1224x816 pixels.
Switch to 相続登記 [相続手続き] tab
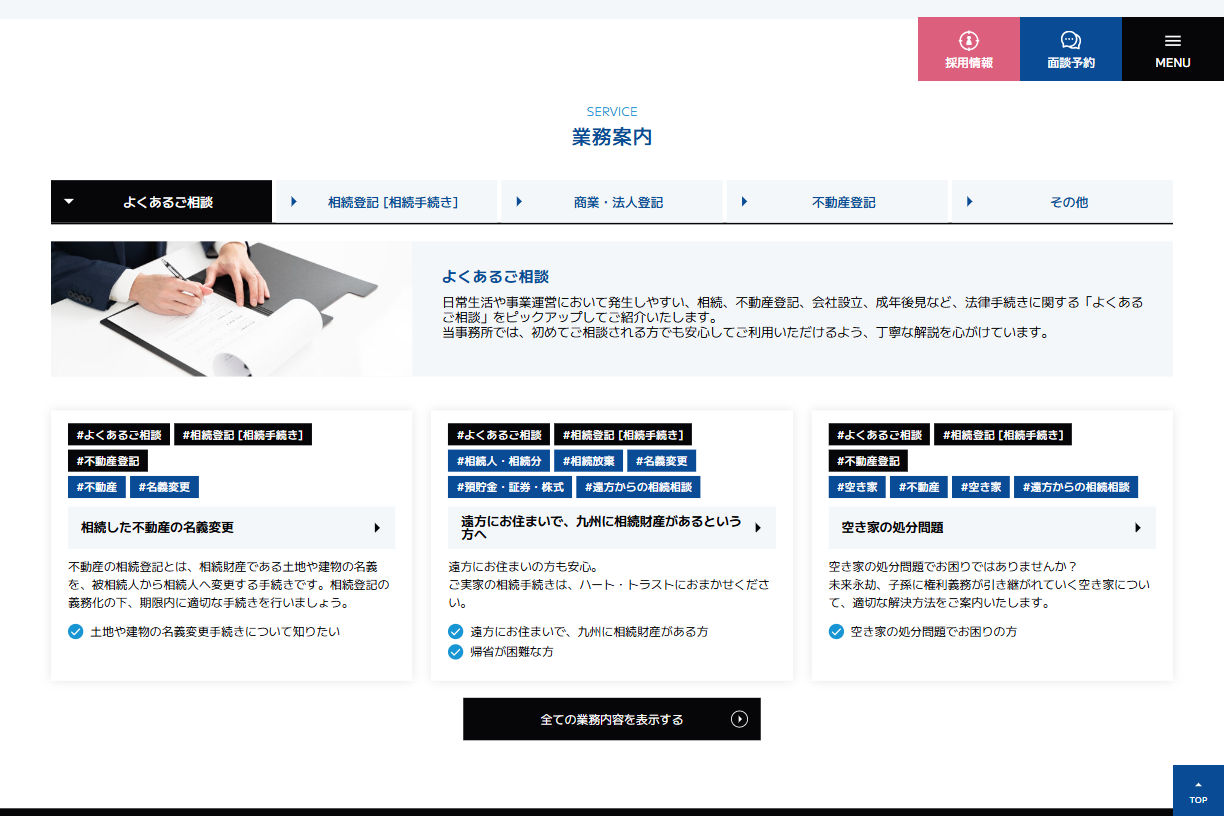[386, 202]
